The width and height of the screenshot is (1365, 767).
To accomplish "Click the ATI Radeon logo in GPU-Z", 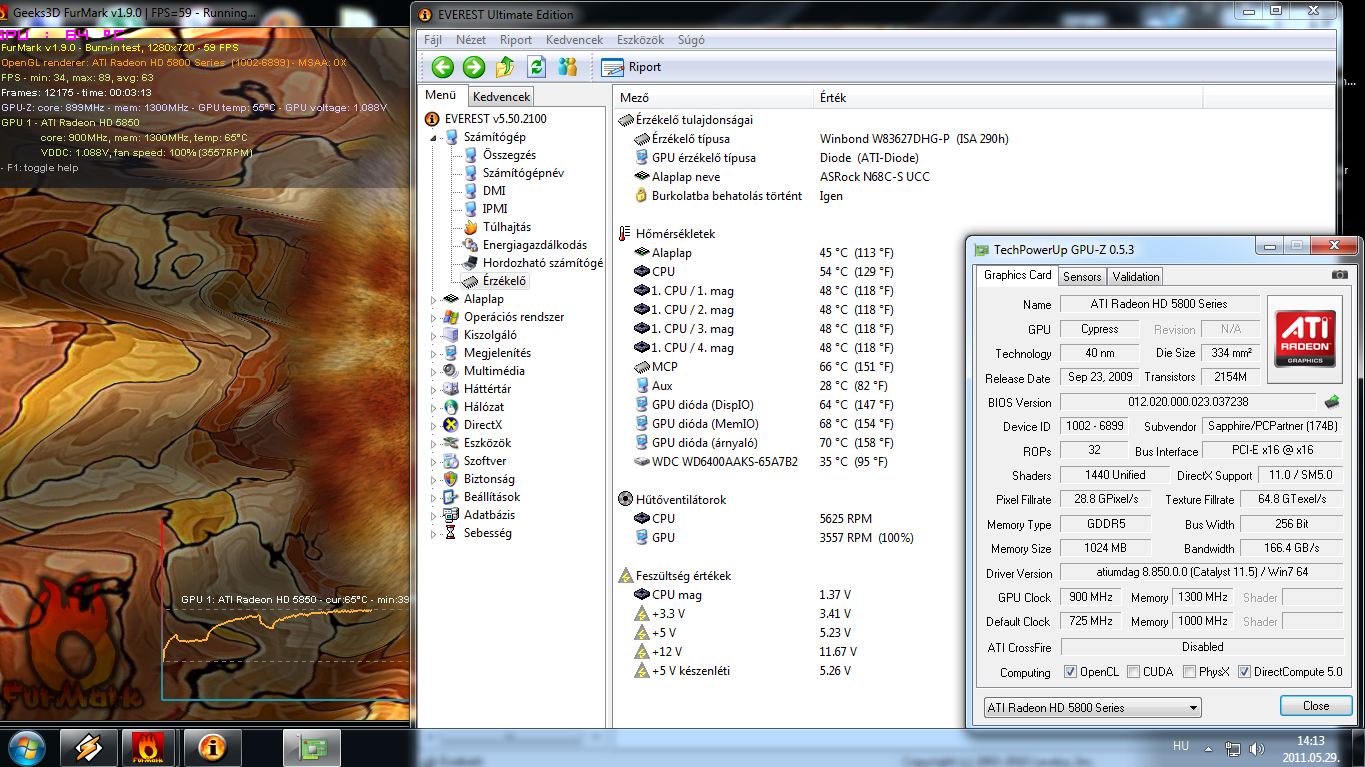I will pos(1305,339).
